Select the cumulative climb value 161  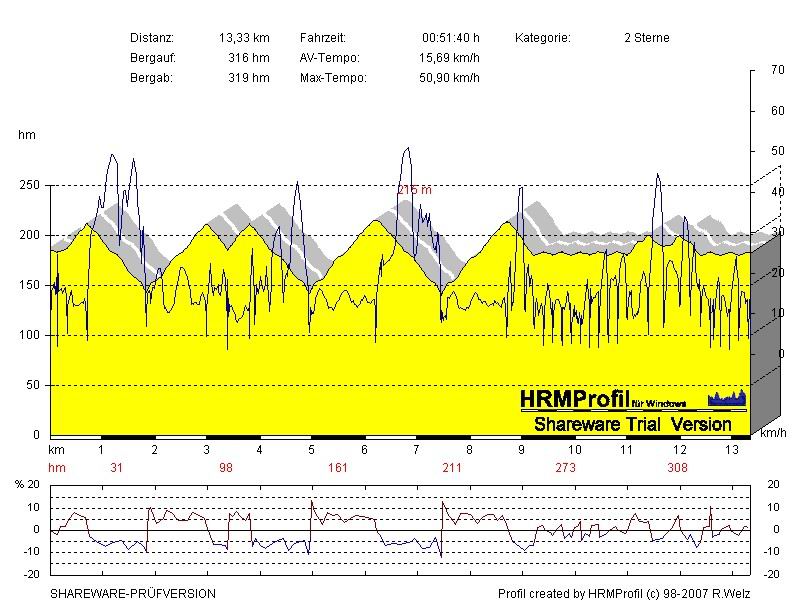pyautogui.click(x=340, y=467)
